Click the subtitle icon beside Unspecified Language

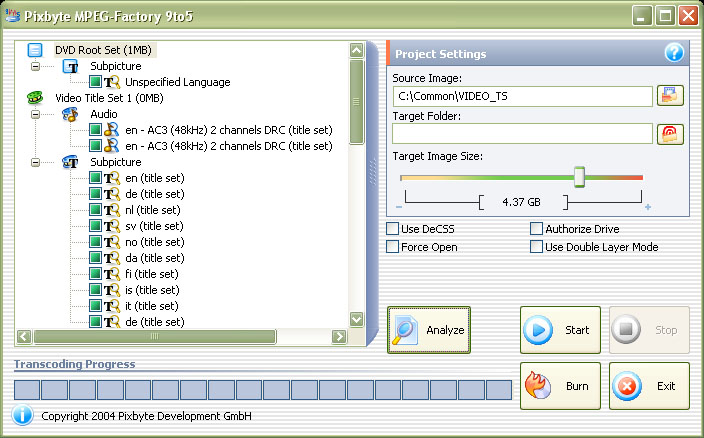pyautogui.click(x=112, y=82)
